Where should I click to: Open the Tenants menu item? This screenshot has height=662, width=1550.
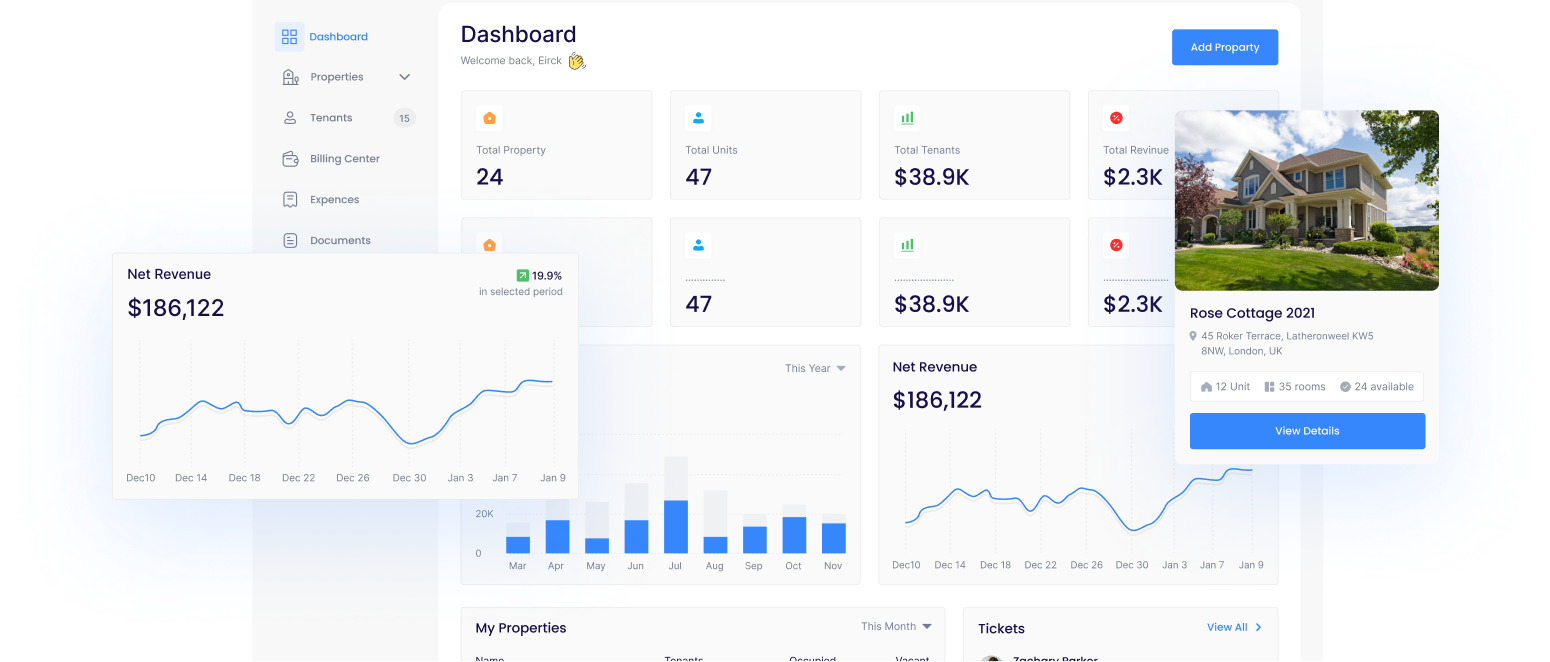[331, 118]
